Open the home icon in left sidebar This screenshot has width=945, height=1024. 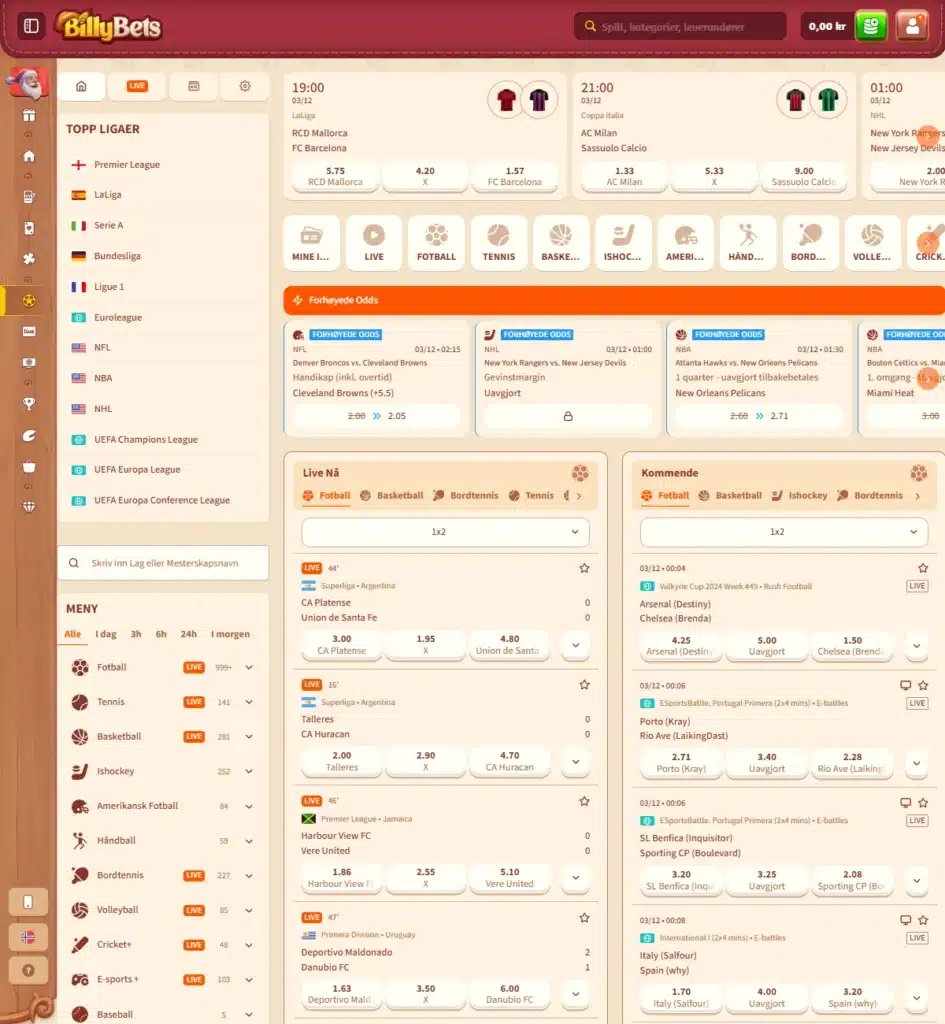29,156
